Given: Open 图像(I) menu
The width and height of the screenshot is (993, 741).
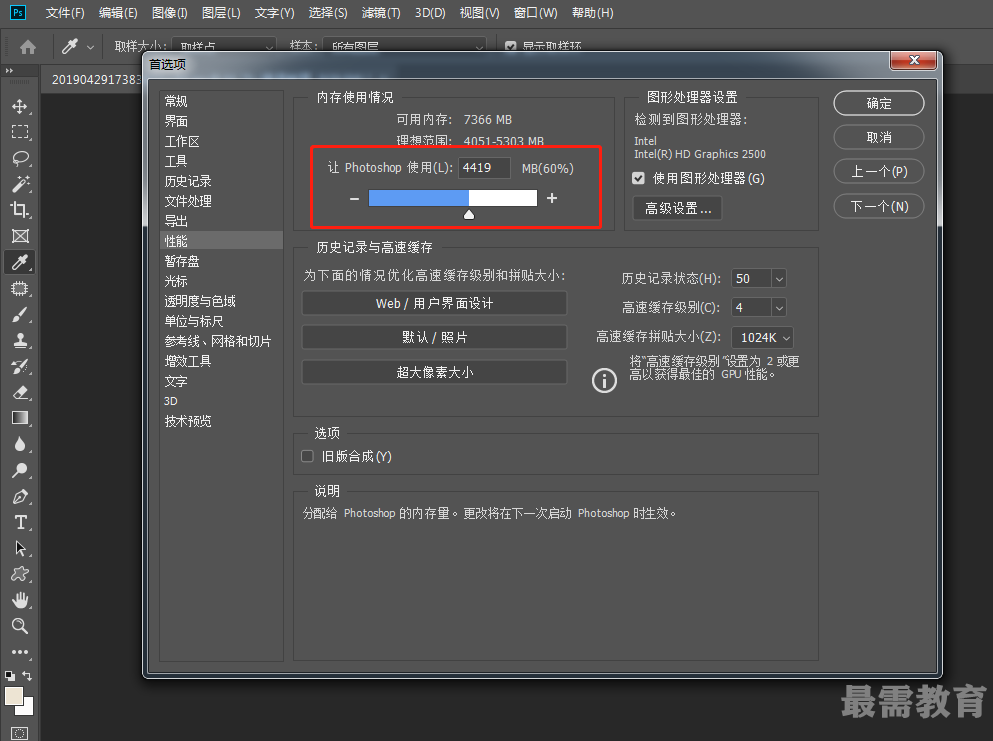Looking at the screenshot, I should (x=170, y=13).
